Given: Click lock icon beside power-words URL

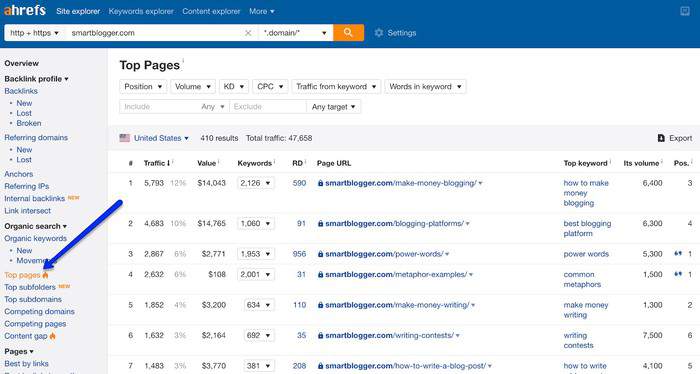Looking at the screenshot, I should 321,254.
